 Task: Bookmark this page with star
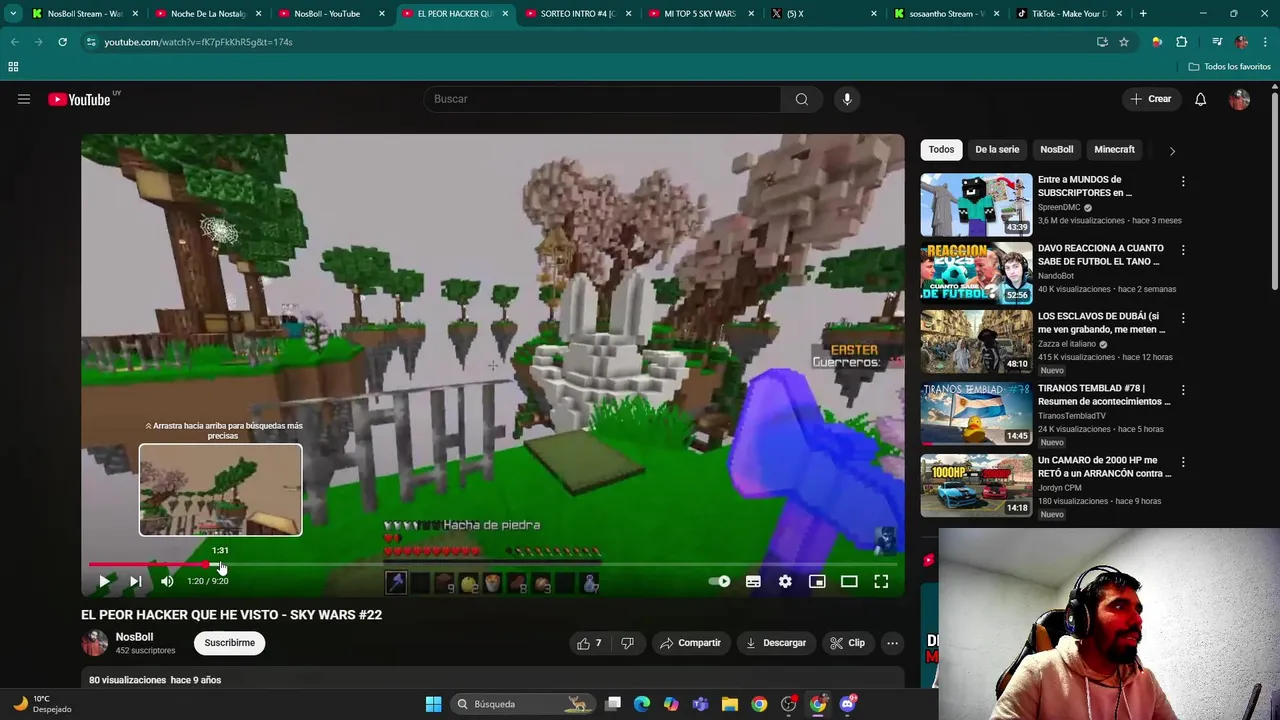point(1124,42)
